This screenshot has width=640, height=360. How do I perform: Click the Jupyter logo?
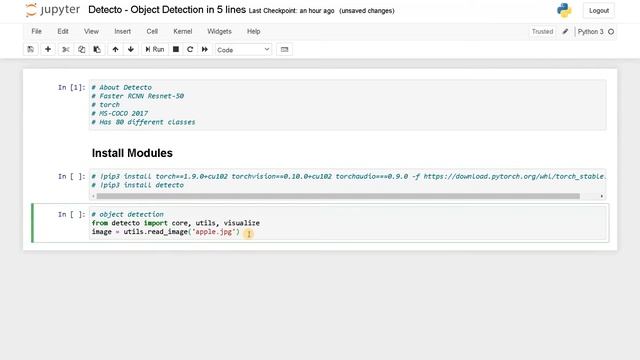click(x=53, y=10)
